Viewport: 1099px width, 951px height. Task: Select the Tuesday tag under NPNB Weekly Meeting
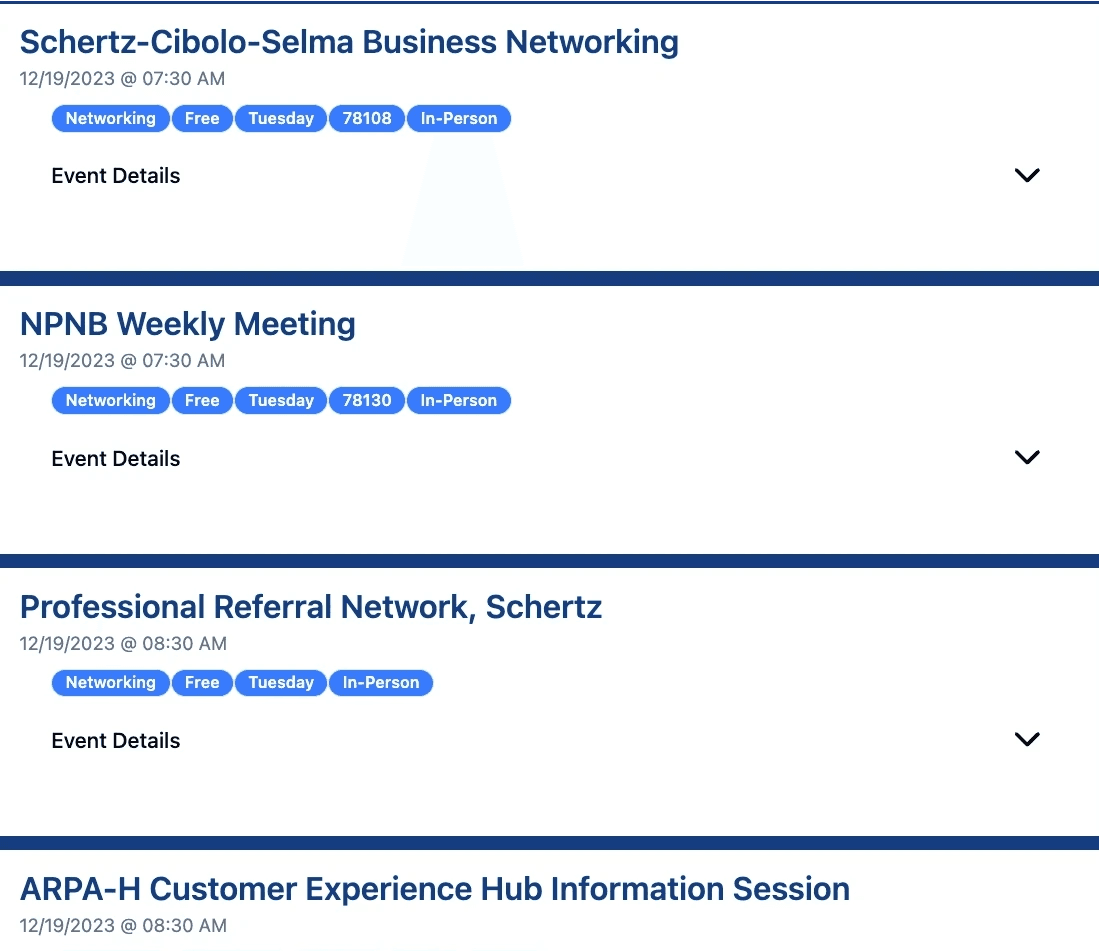tap(281, 400)
